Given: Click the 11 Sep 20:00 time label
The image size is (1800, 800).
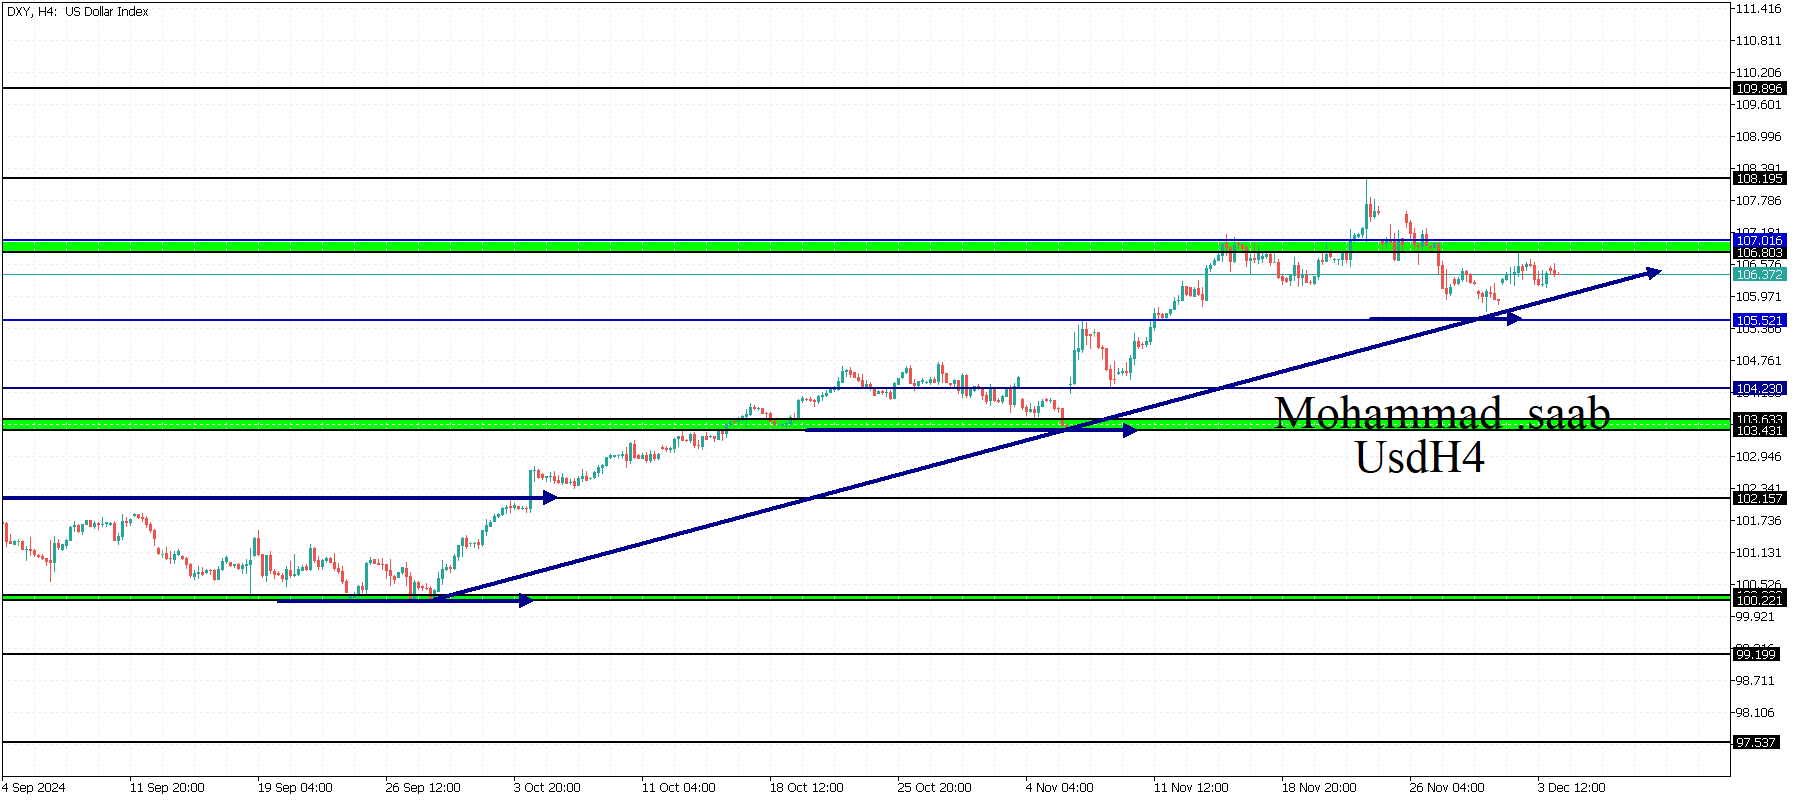Looking at the screenshot, I should pos(167,788).
